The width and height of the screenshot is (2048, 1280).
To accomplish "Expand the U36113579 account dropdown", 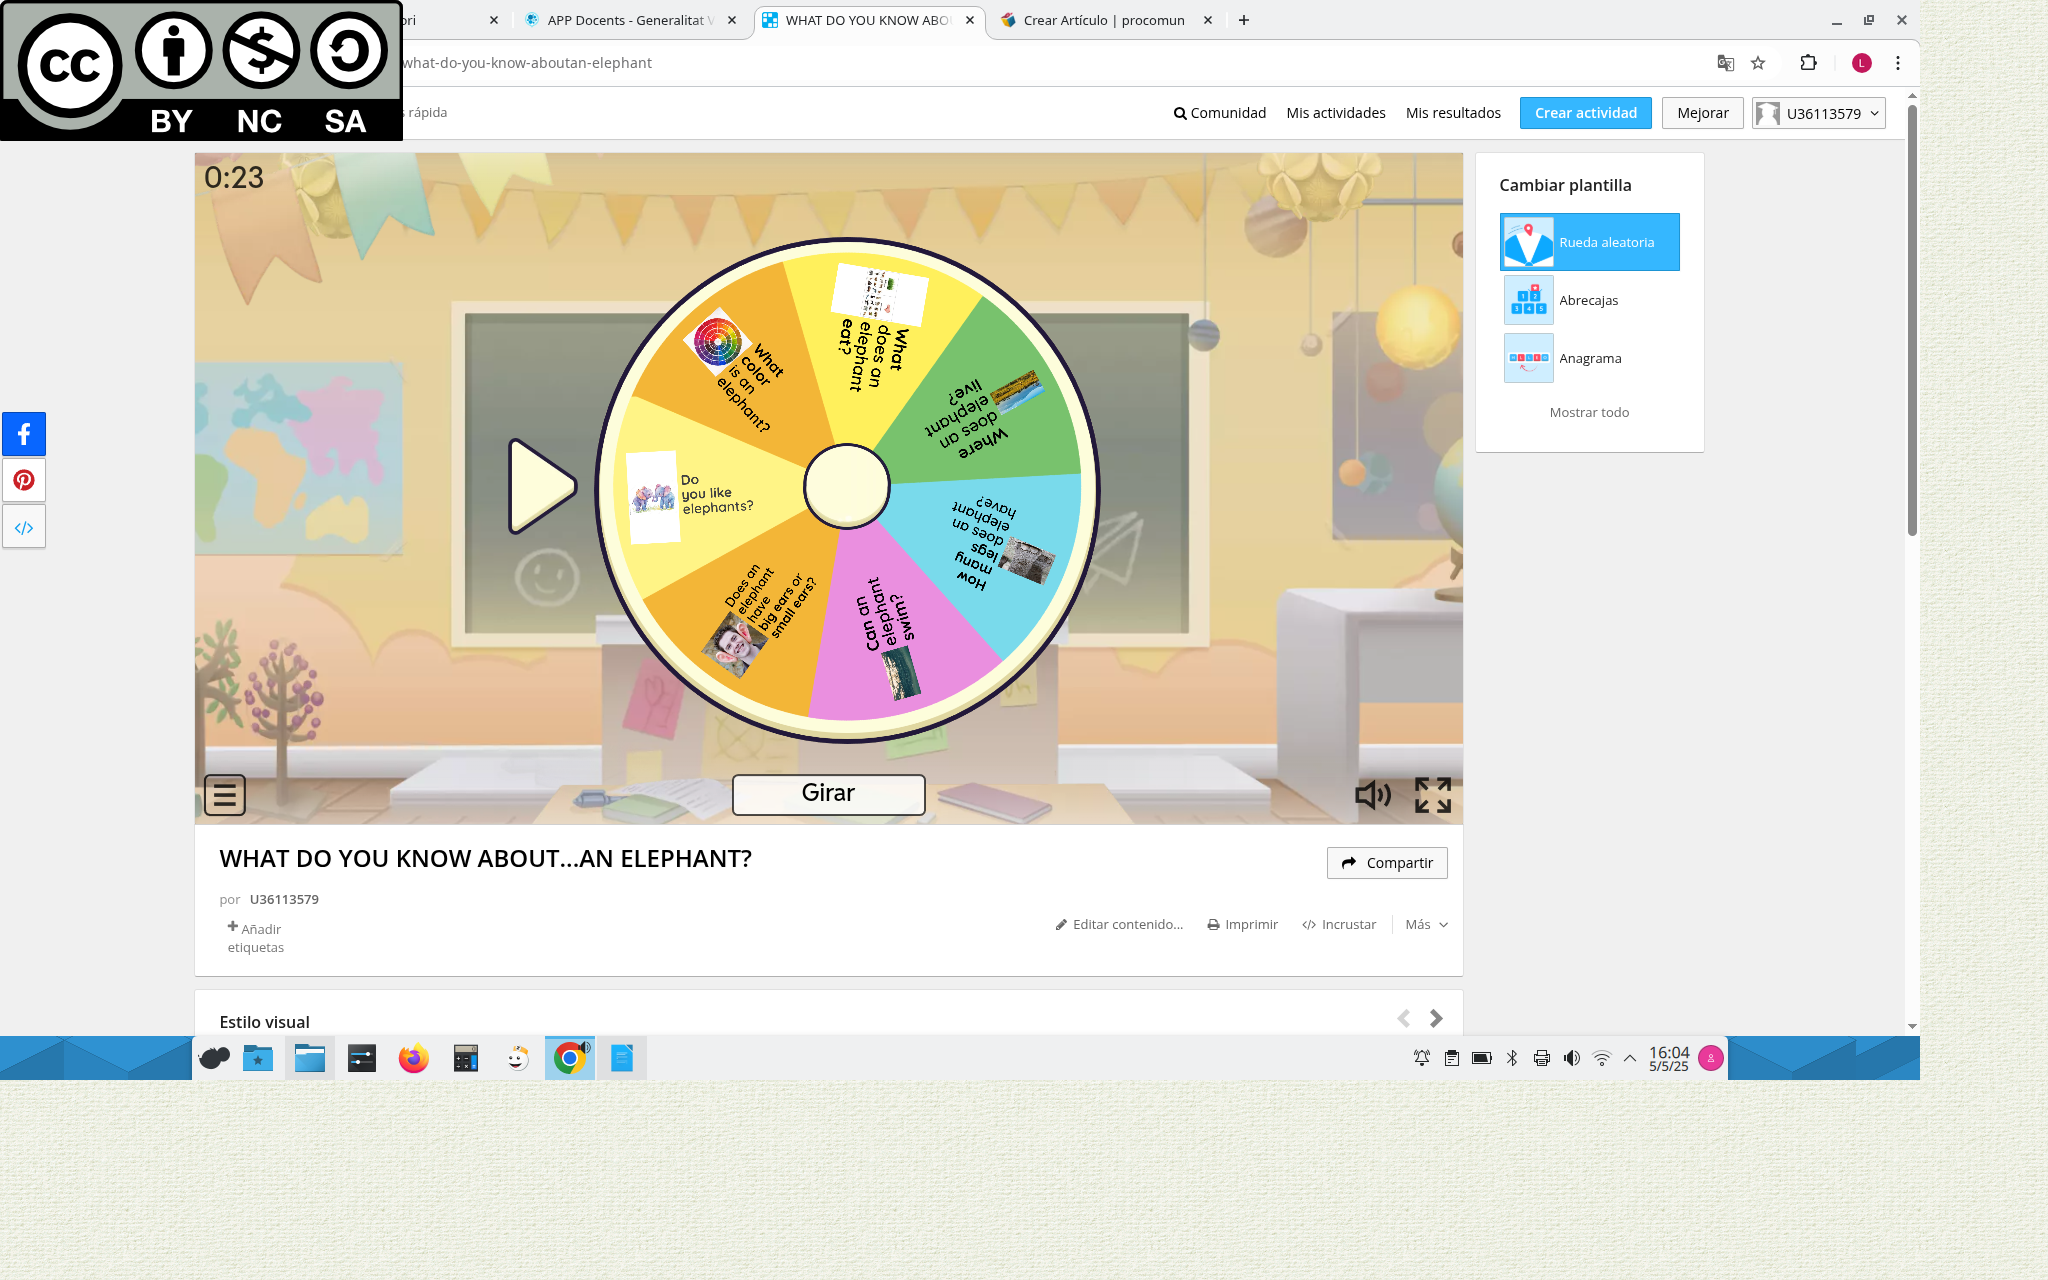I will point(1819,113).
